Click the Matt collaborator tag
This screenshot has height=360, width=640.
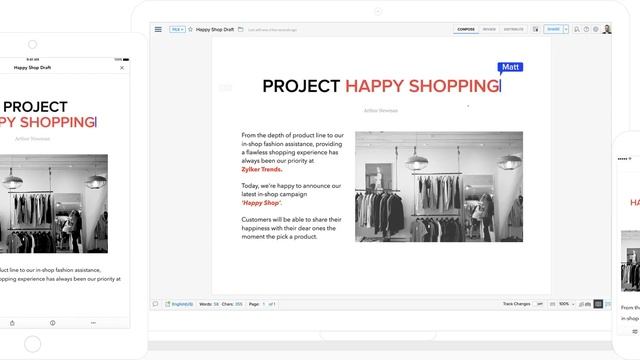coord(510,67)
